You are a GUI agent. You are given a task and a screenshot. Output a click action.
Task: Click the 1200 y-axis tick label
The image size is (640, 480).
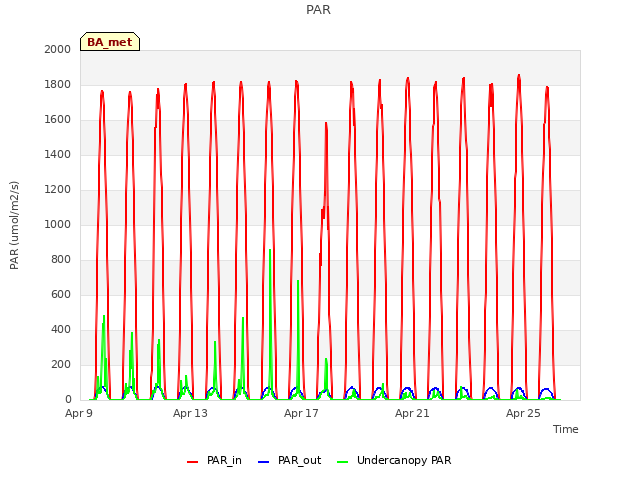click(x=58, y=190)
